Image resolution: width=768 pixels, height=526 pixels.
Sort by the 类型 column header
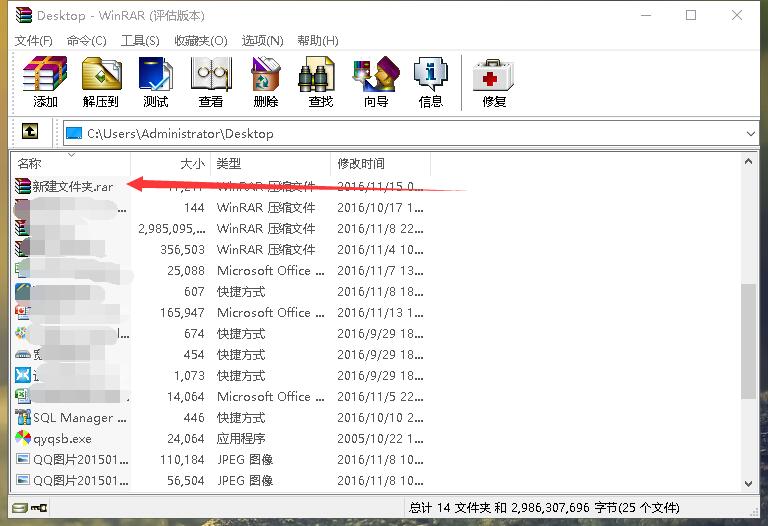(270, 164)
